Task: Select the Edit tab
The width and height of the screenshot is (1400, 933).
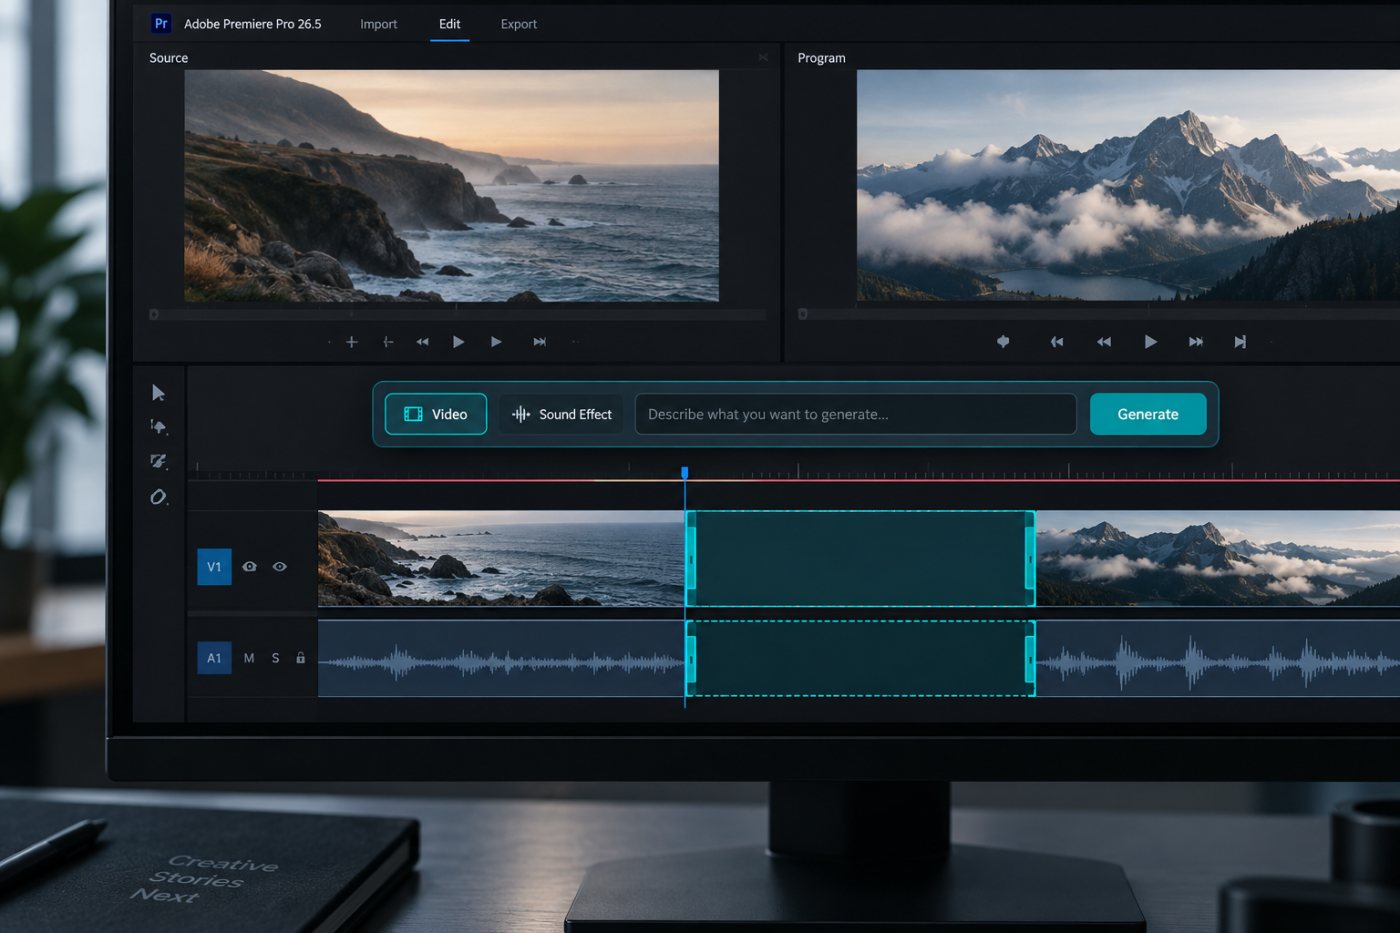Action: pyautogui.click(x=450, y=24)
